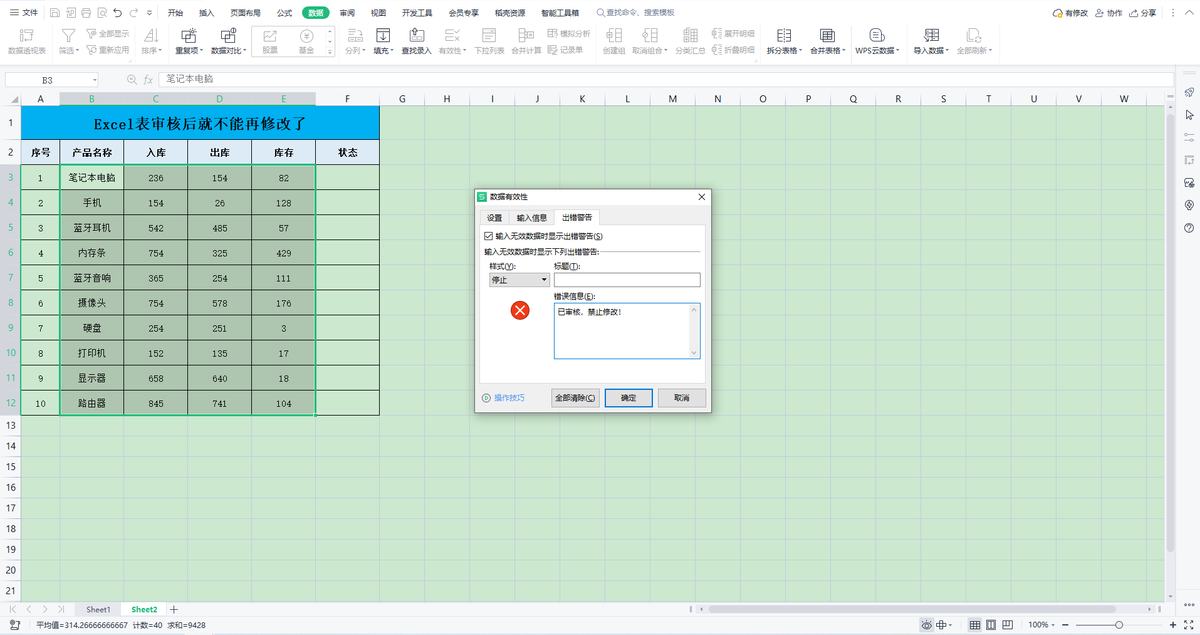The height and width of the screenshot is (635, 1200).
Task: Click the Error Message (错误信息) text area
Action: coord(627,331)
